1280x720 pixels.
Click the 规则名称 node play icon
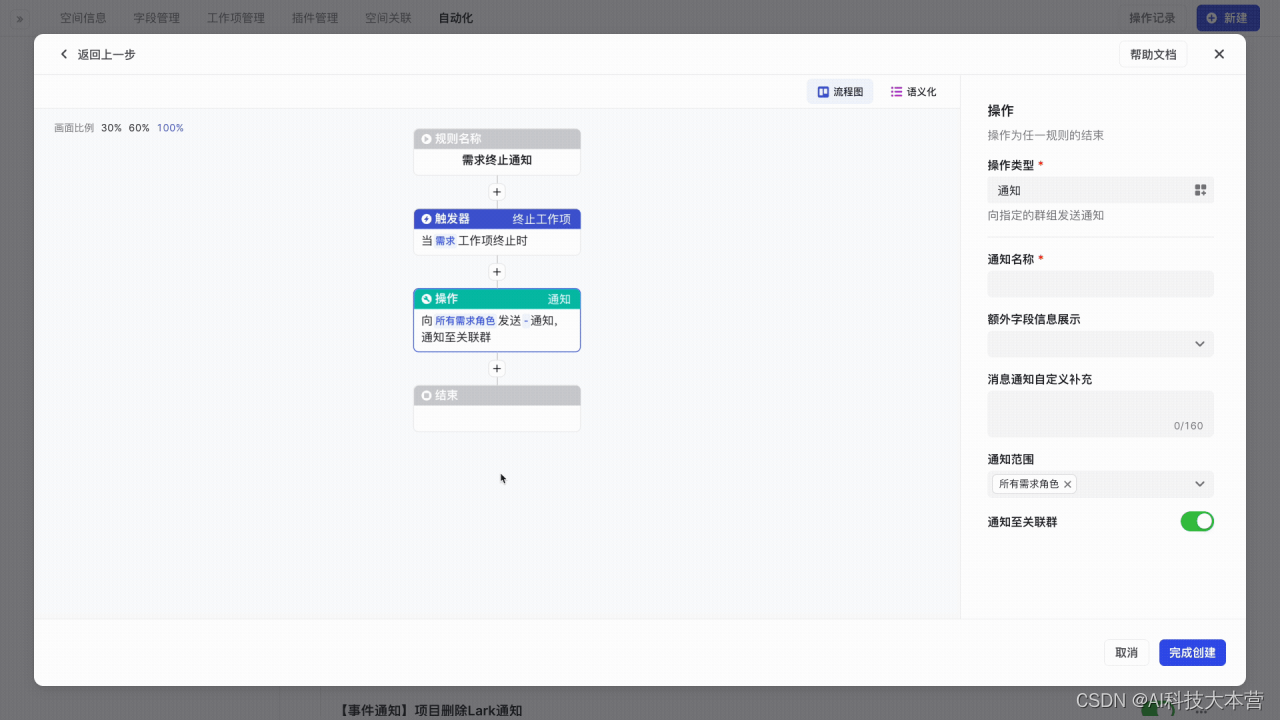click(427, 139)
